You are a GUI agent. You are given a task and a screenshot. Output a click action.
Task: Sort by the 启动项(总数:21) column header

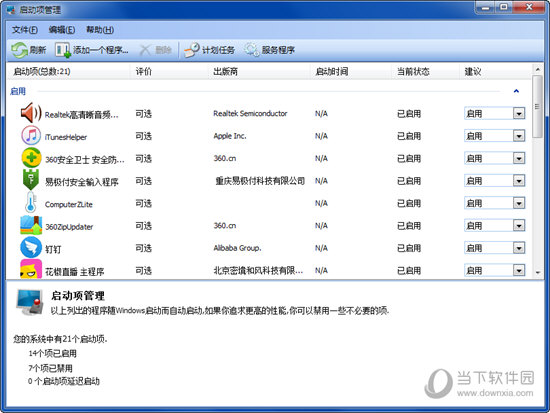(x=69, y=72)
